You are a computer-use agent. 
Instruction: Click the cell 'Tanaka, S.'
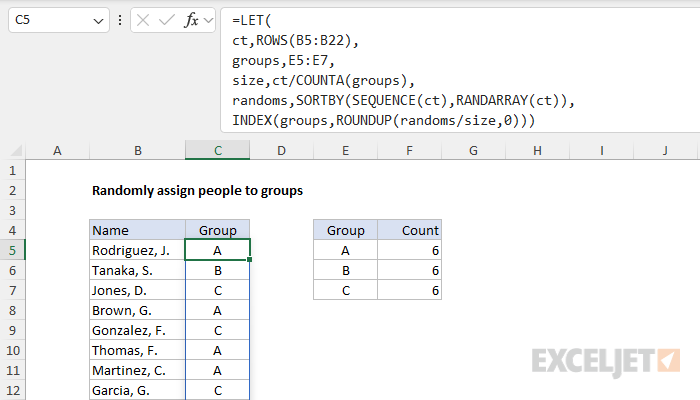pyautogui.click(x=138, y=271)
